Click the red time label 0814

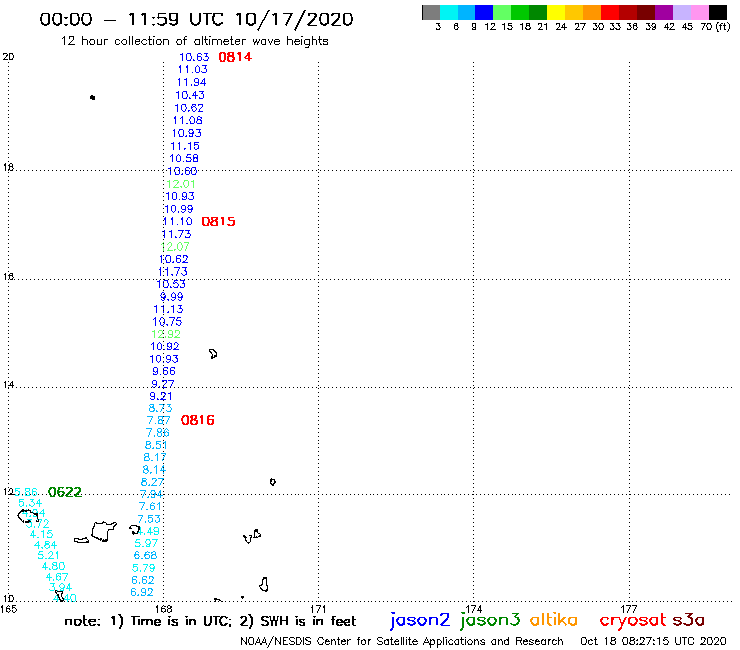click(x=235, y=57)
